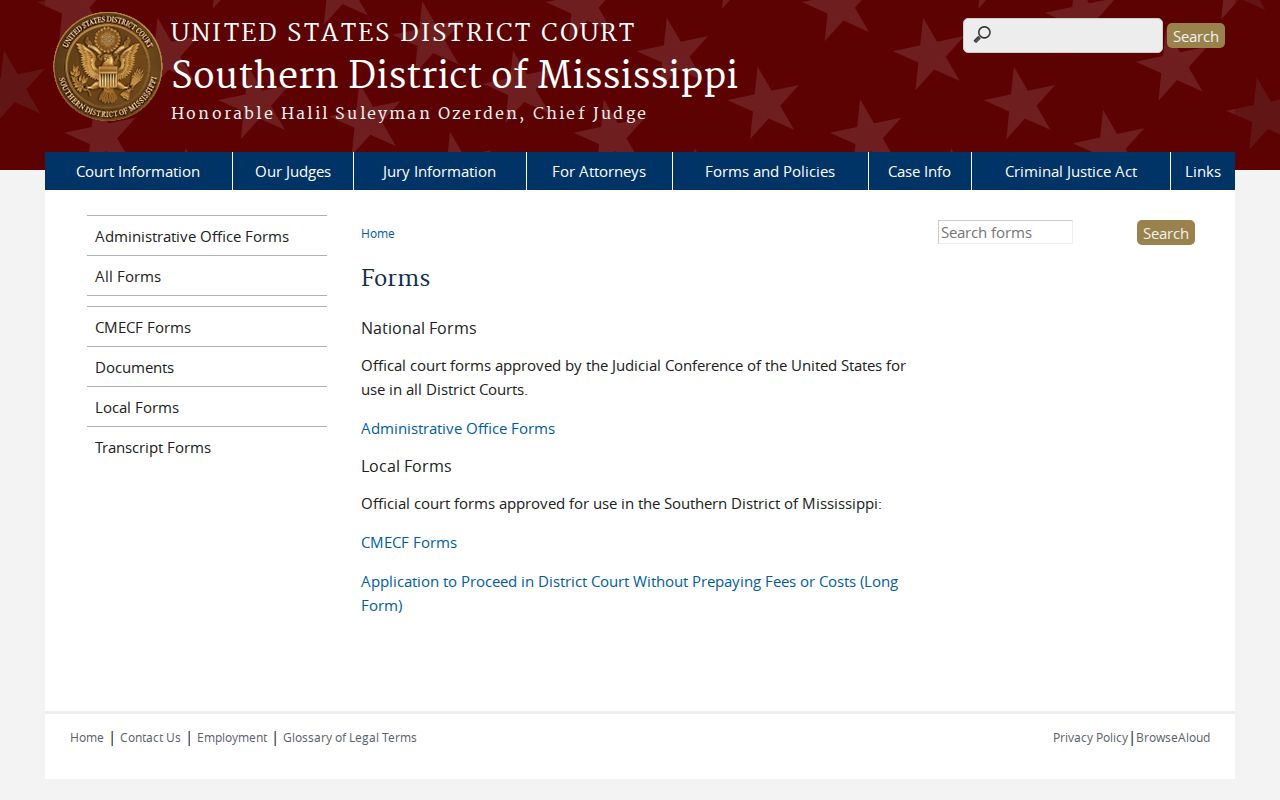
Task: Open Glossary of Legal Terms footer link
Action: (x=350, y=737)
